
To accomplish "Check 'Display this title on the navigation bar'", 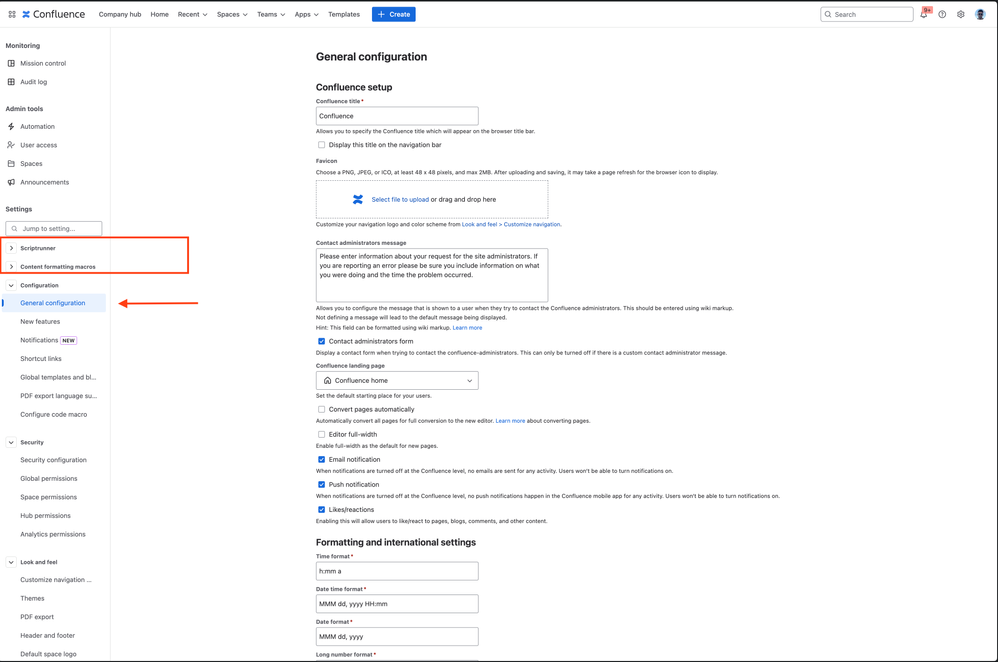I will click(x=321, y=142).
